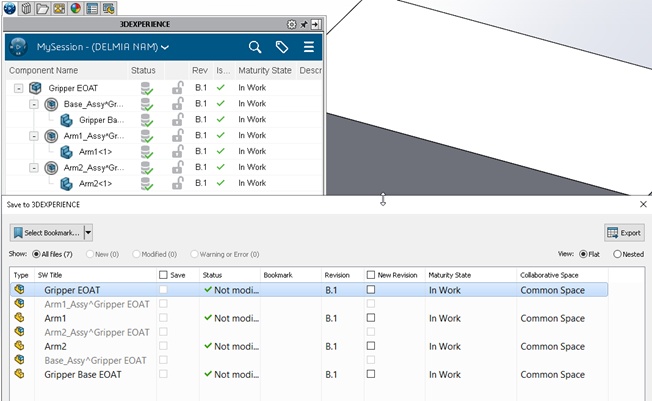Open Select Bookmark dropdown arrow

click(x=88, y=233)
